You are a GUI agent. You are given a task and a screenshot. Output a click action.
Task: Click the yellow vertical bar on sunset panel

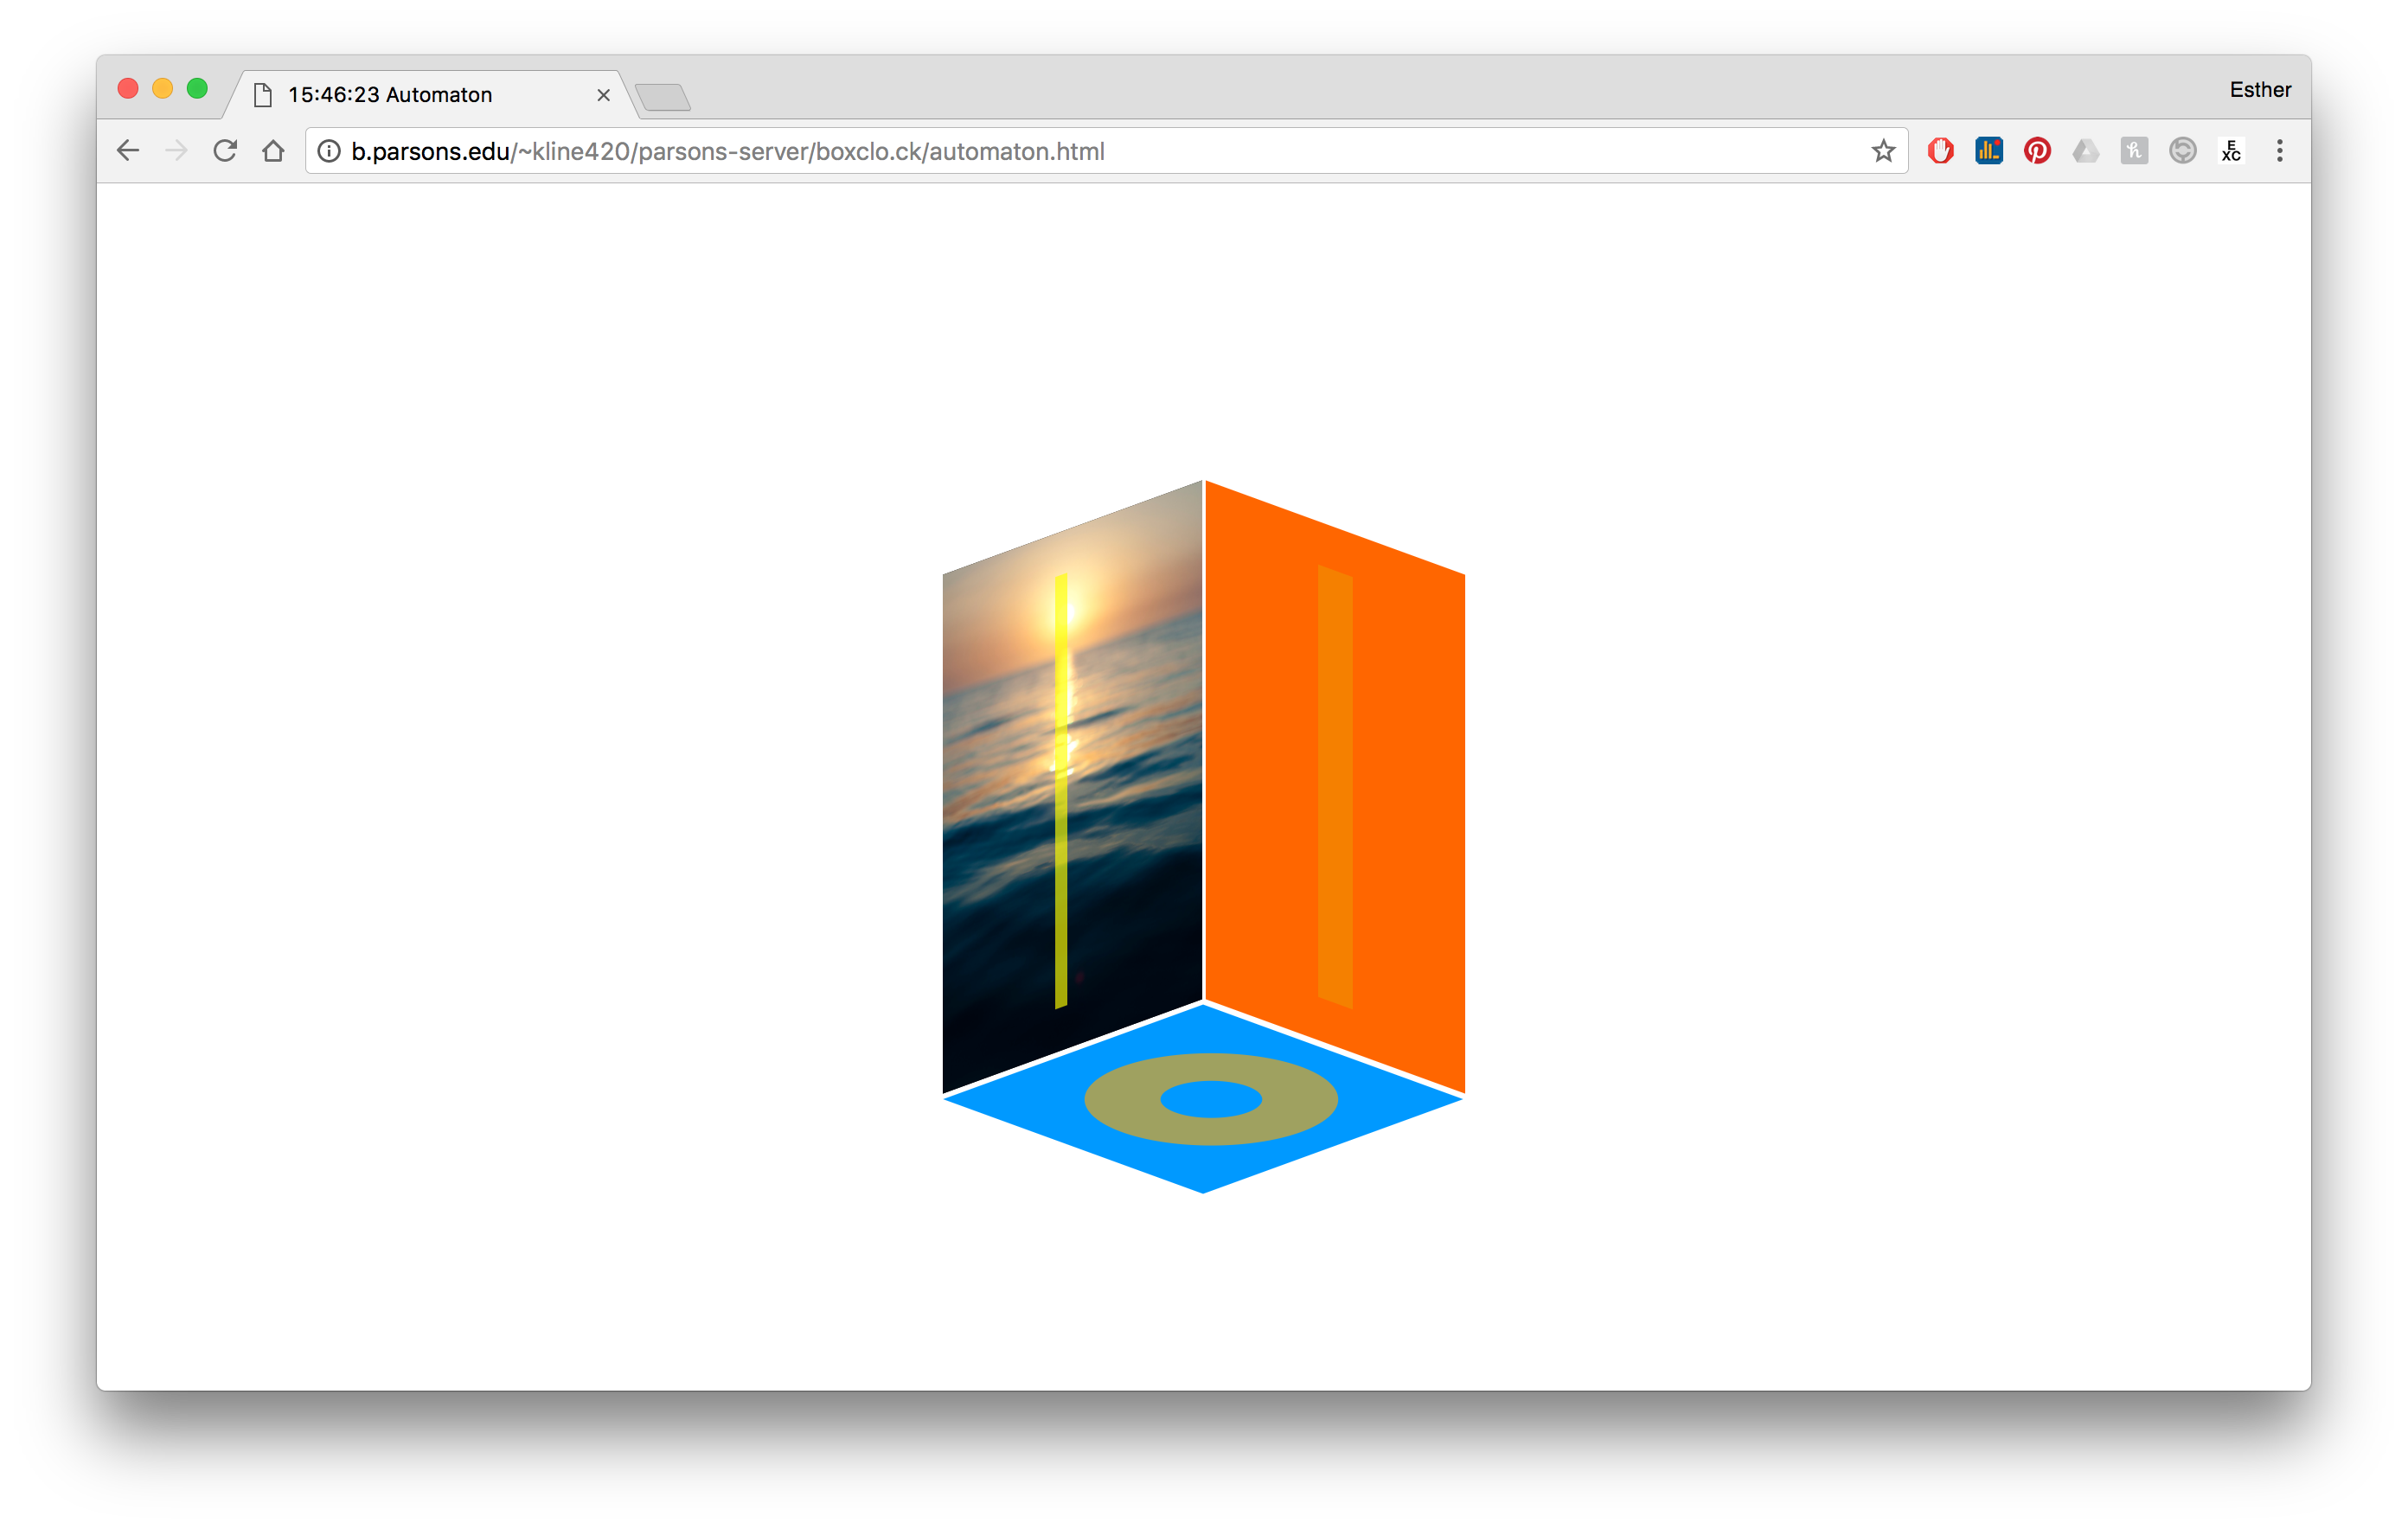[x=1061, y=790]
